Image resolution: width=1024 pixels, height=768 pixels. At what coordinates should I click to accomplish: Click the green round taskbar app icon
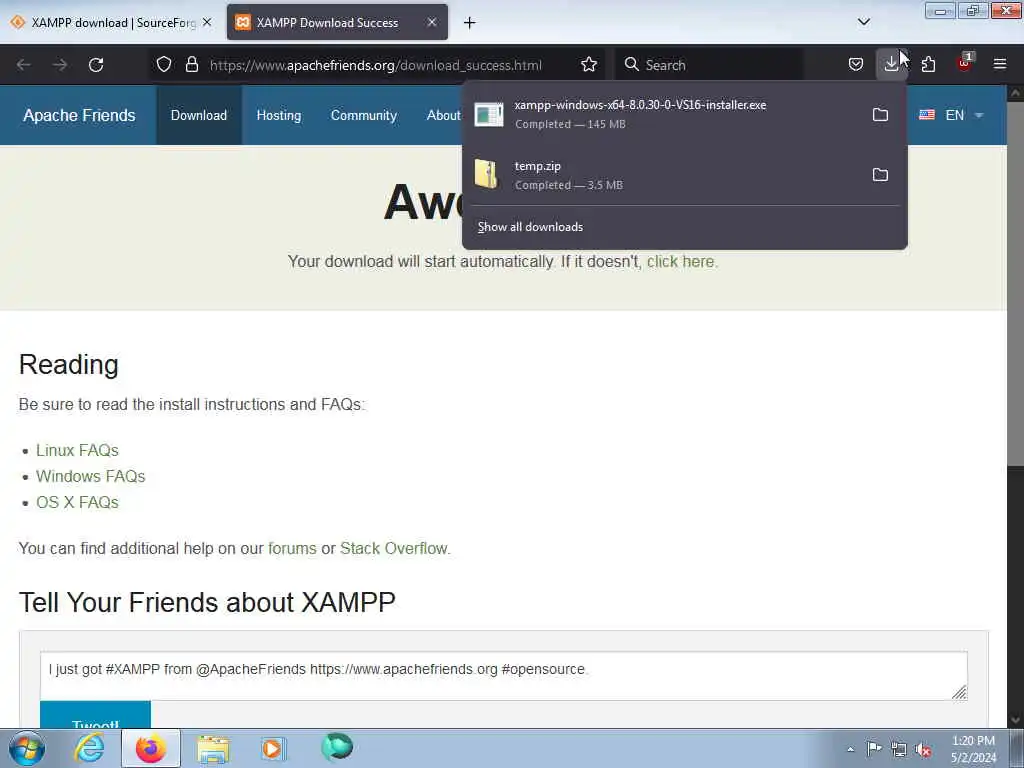pyautogui.click(x=336, y=747)
